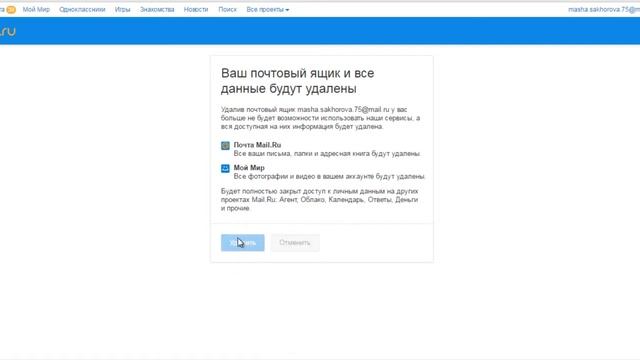Viewport: 640px width, 360px height.
Task: Expand the Все проекты dropdown
Action: tap(268, 9)
